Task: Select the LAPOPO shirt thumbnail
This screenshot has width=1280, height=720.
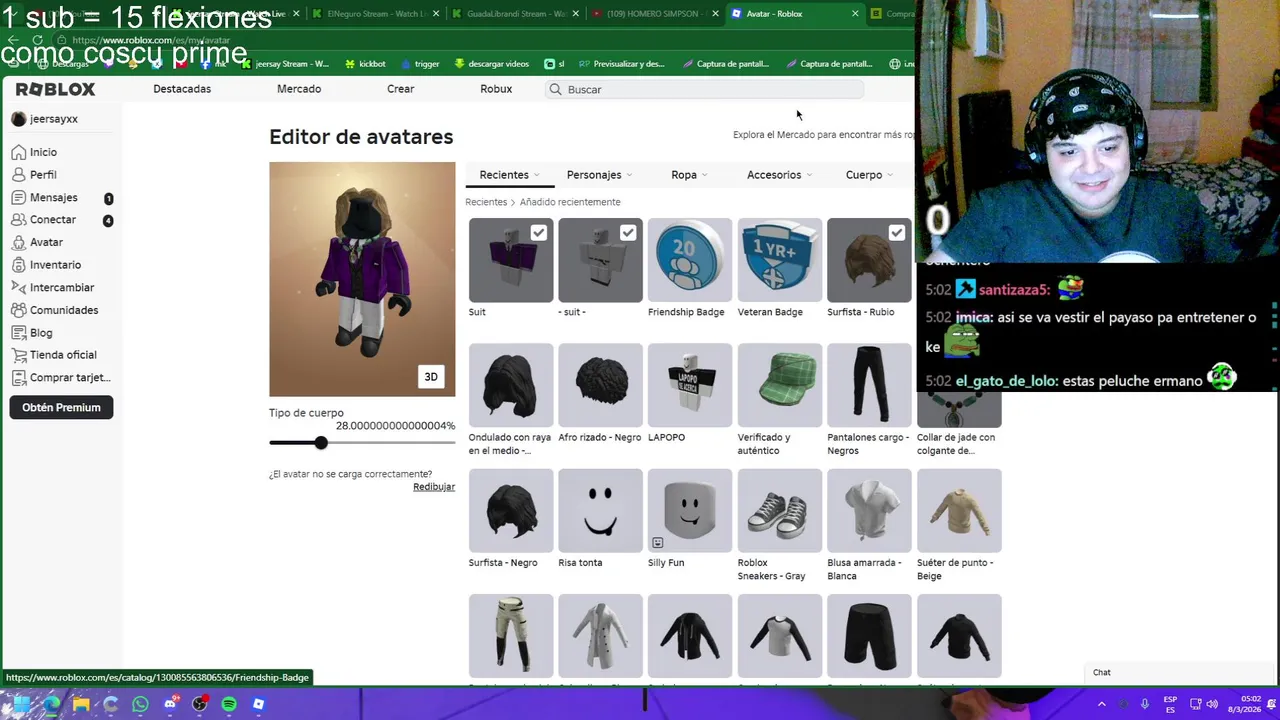Action: 690,386
